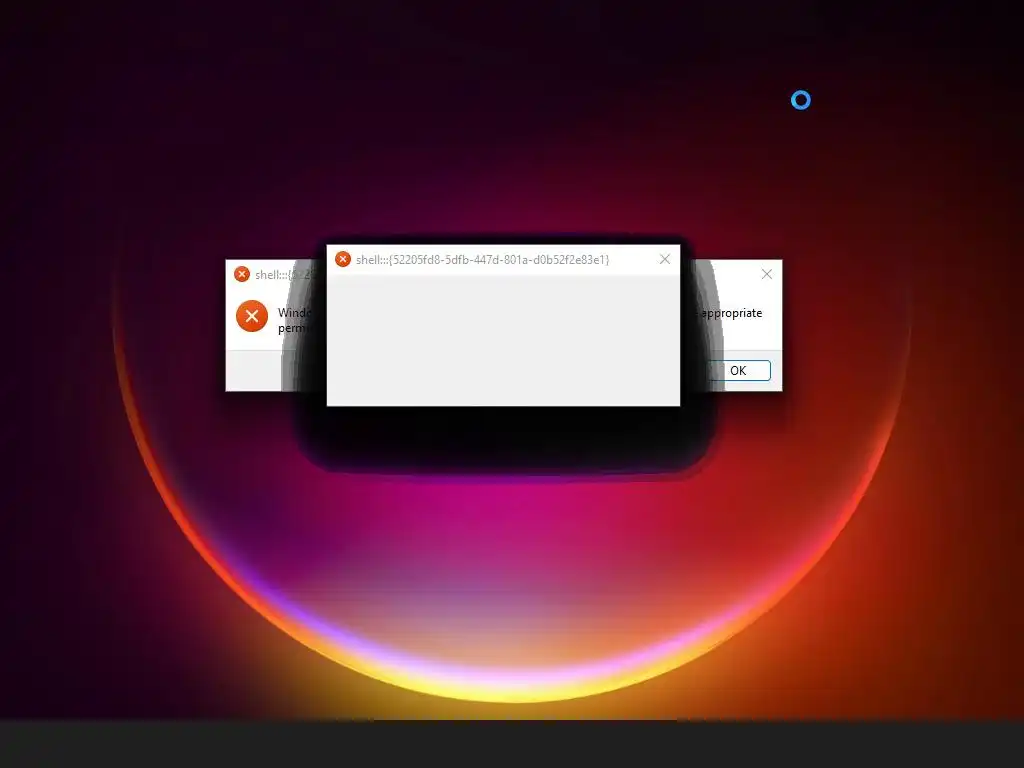Click the word 'appropriate' in background dialog

(x=731, y=313)
